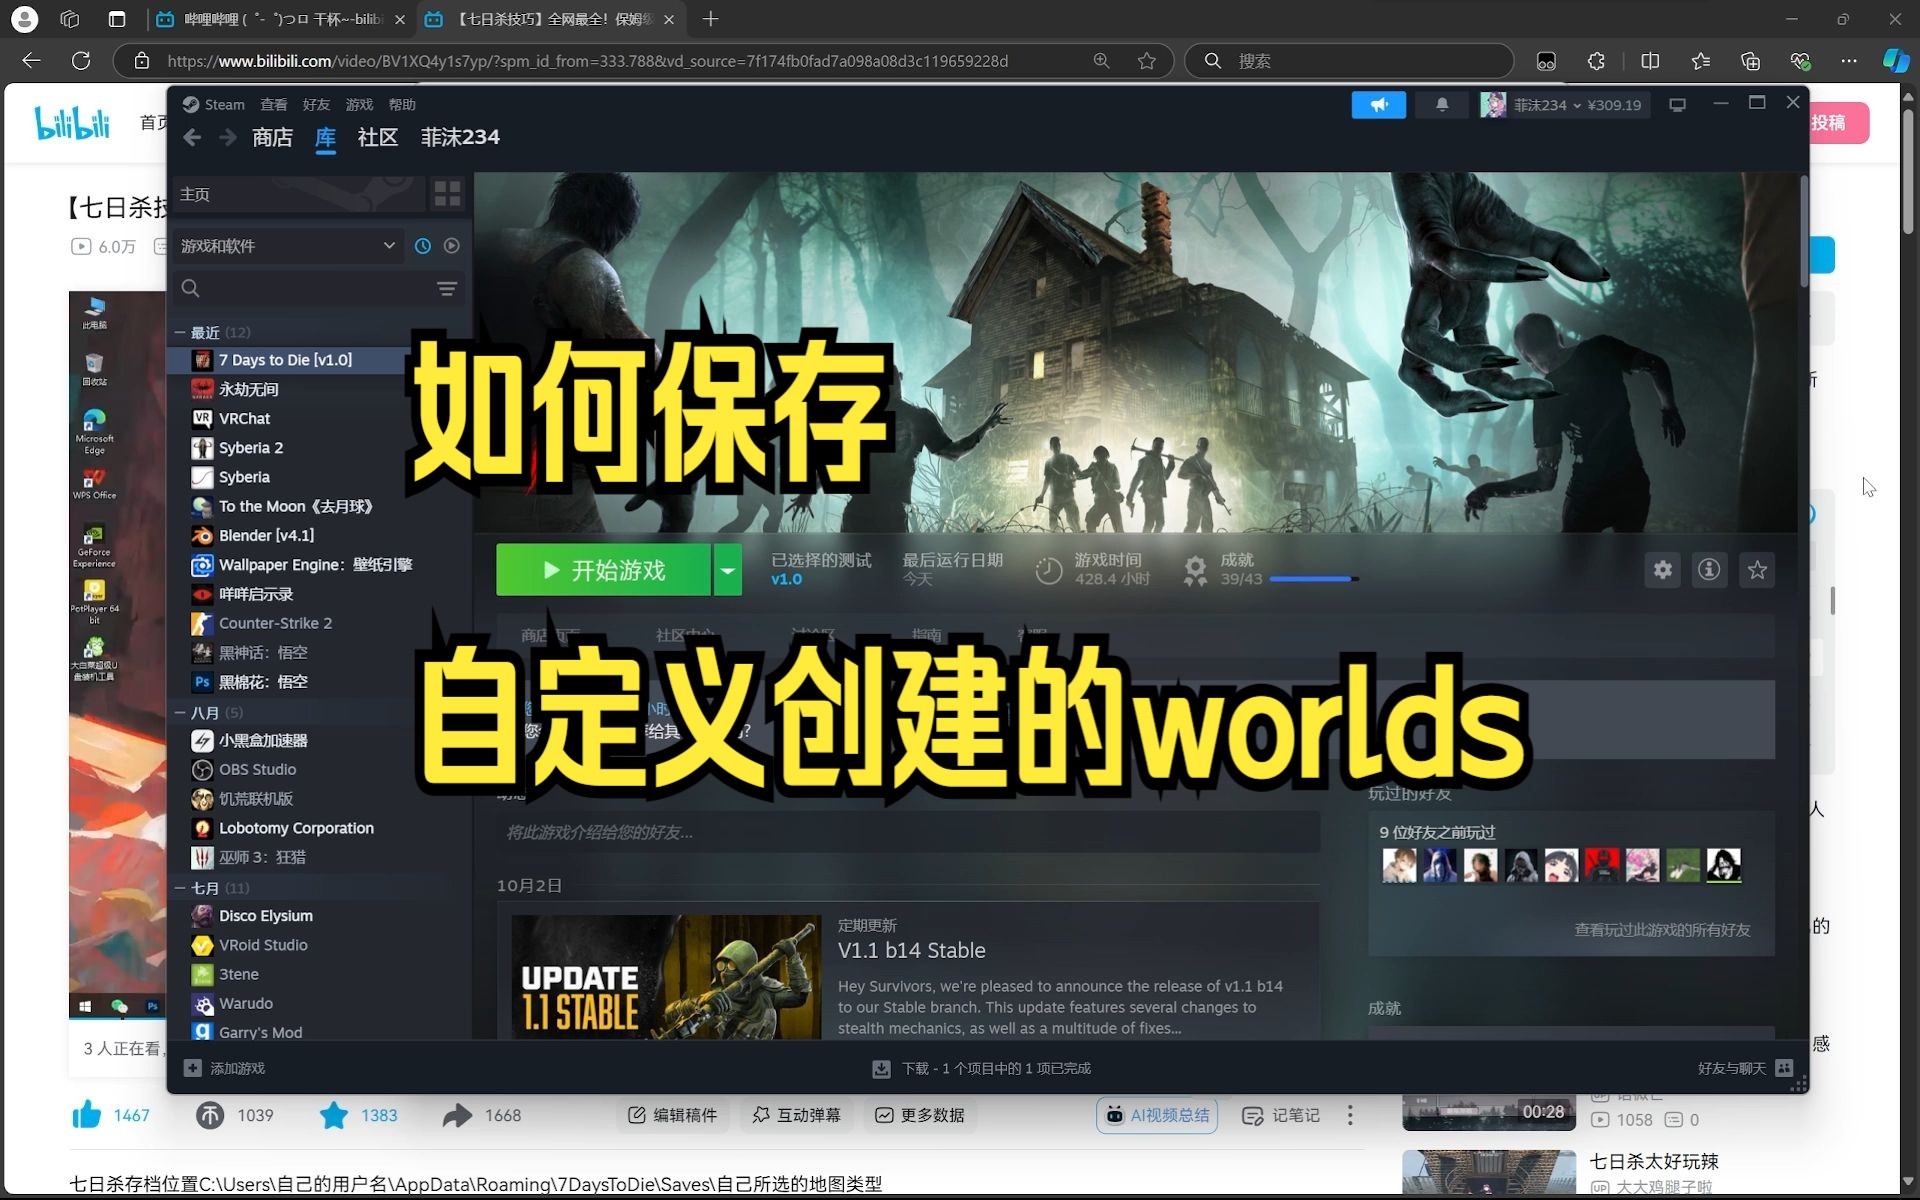This screenshot has width=1920, height=1200.
Task: Refresh the browser page
Action: click(x=81, y=61)
